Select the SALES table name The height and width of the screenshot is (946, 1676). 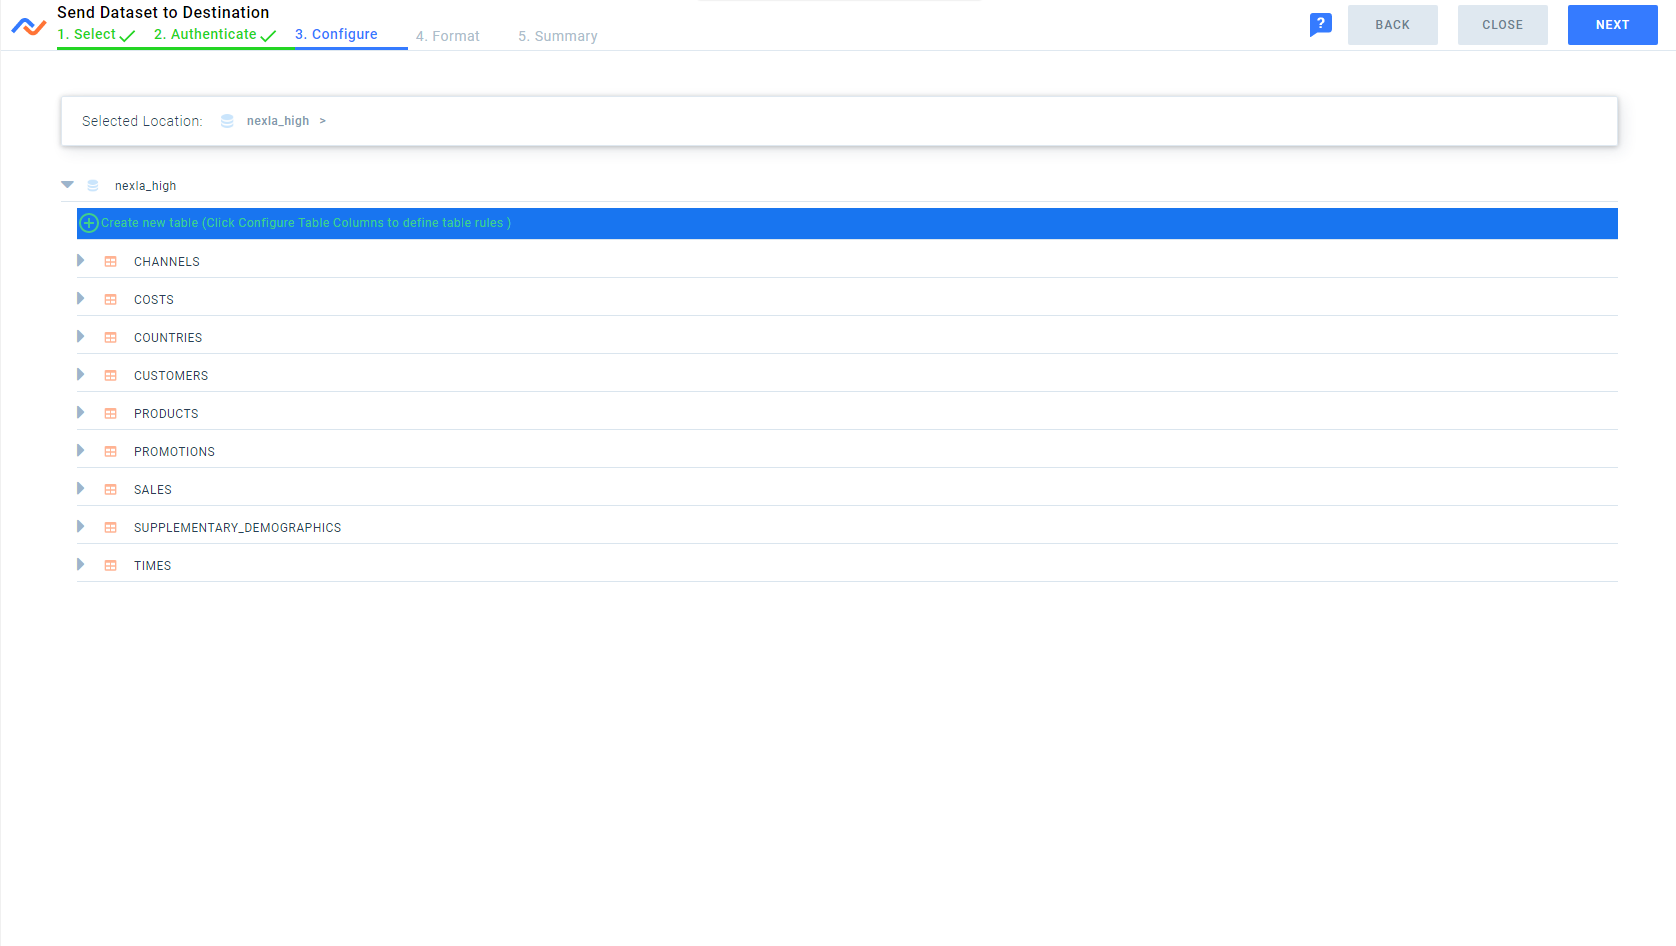(x=153, y=490)
